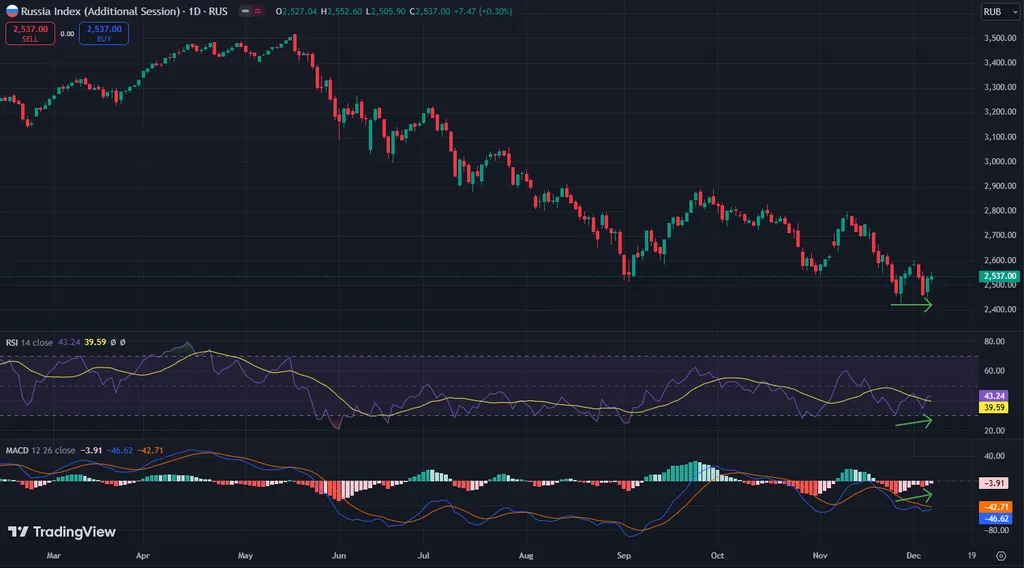Screen dimensions: 1024x568
Task: Select green arrow drawing in MACD pane
Action: pyautogui.click(x=913, y=497)
